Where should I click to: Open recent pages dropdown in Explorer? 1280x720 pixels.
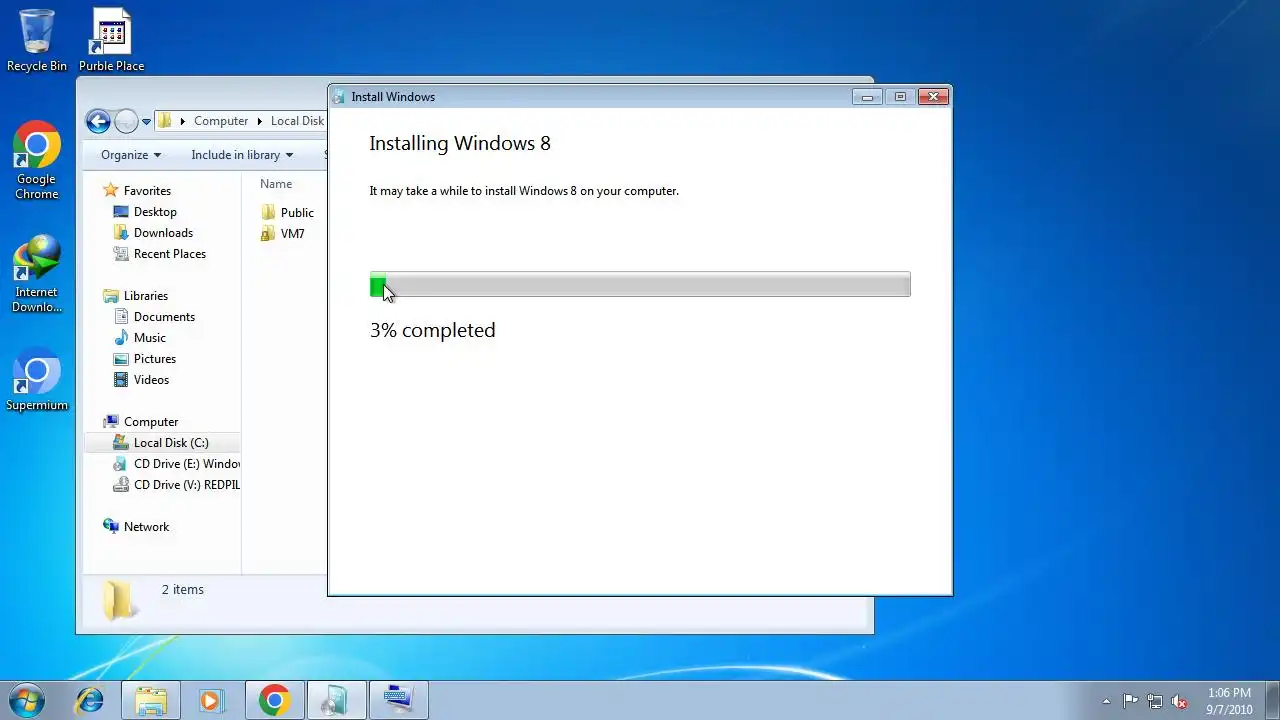146,122
